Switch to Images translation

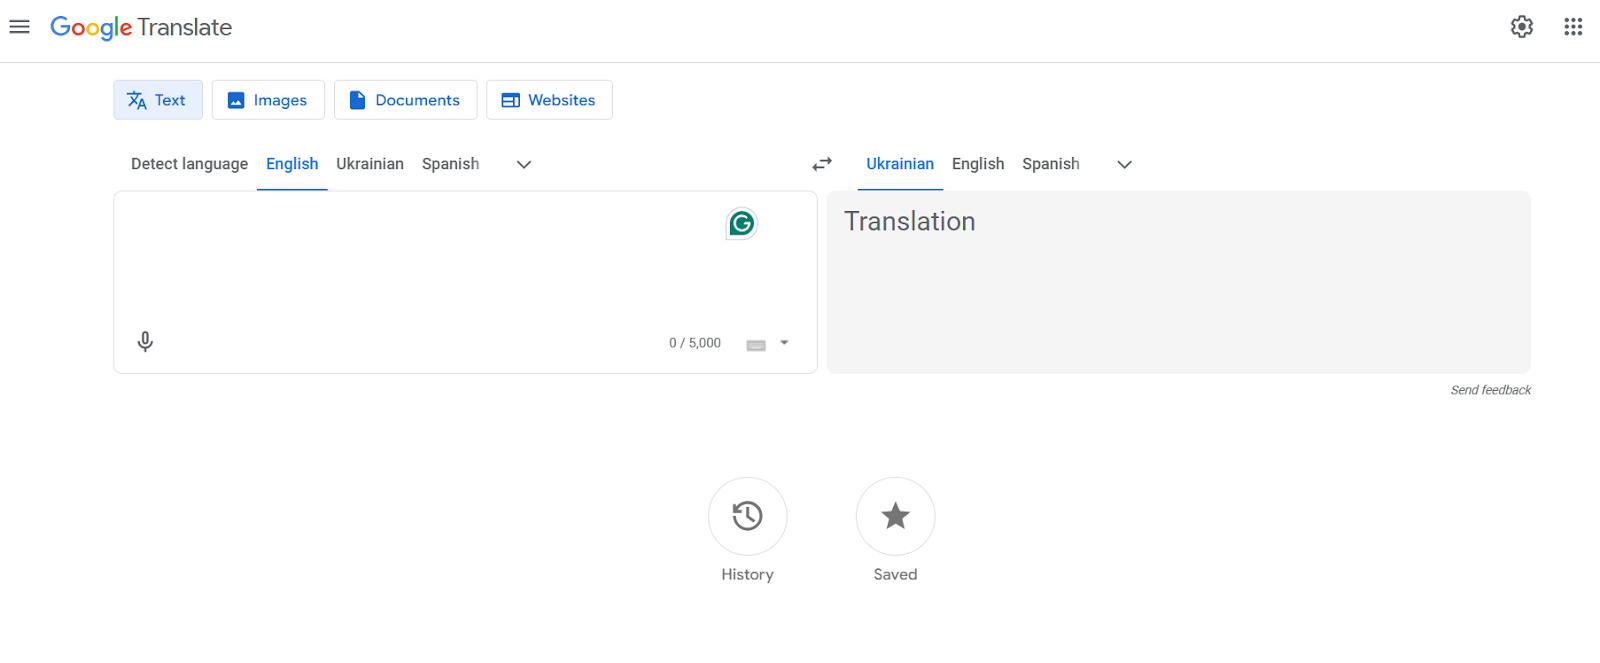click(x=268, y=100)
